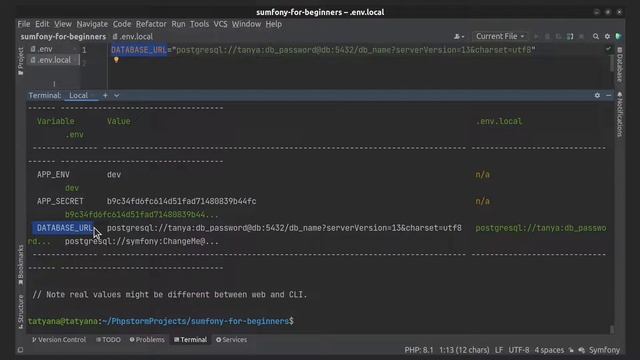Viewport: 640px width, 360px height.
Task: Select the .env file in project list
Action: click(42, 49)
